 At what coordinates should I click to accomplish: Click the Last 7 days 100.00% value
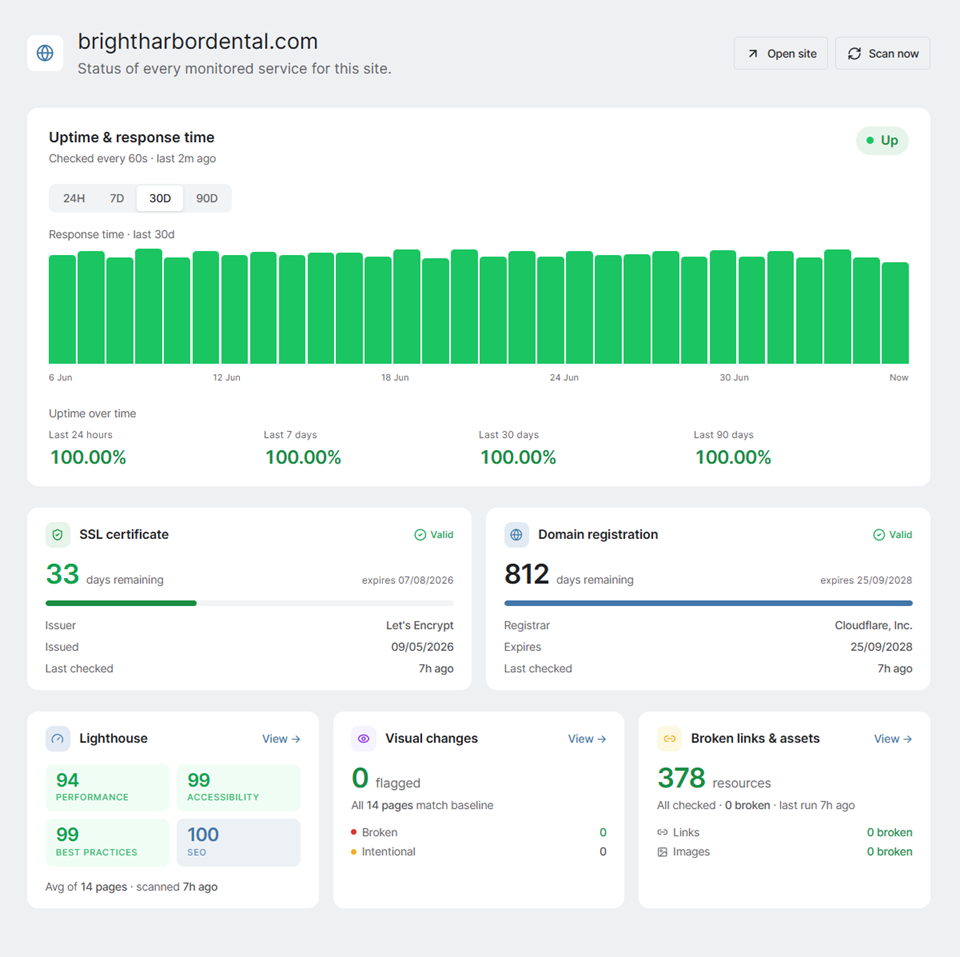tap(303, 457)
